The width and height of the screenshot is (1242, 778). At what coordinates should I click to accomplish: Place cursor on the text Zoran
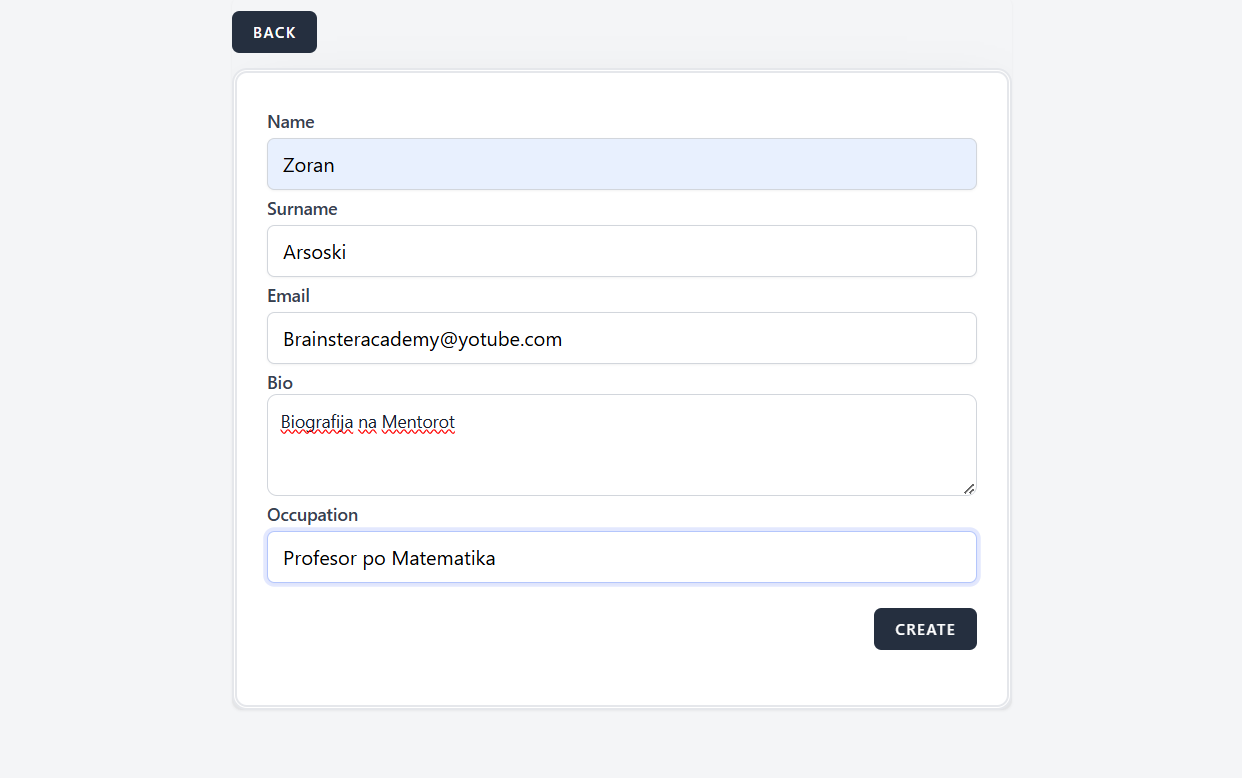pos(308,165)
